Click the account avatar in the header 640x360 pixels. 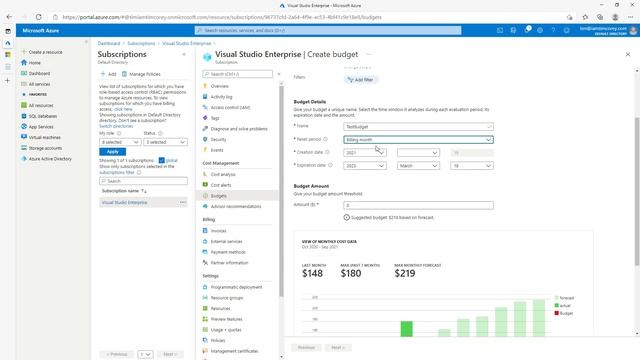[x=633, y=31]
